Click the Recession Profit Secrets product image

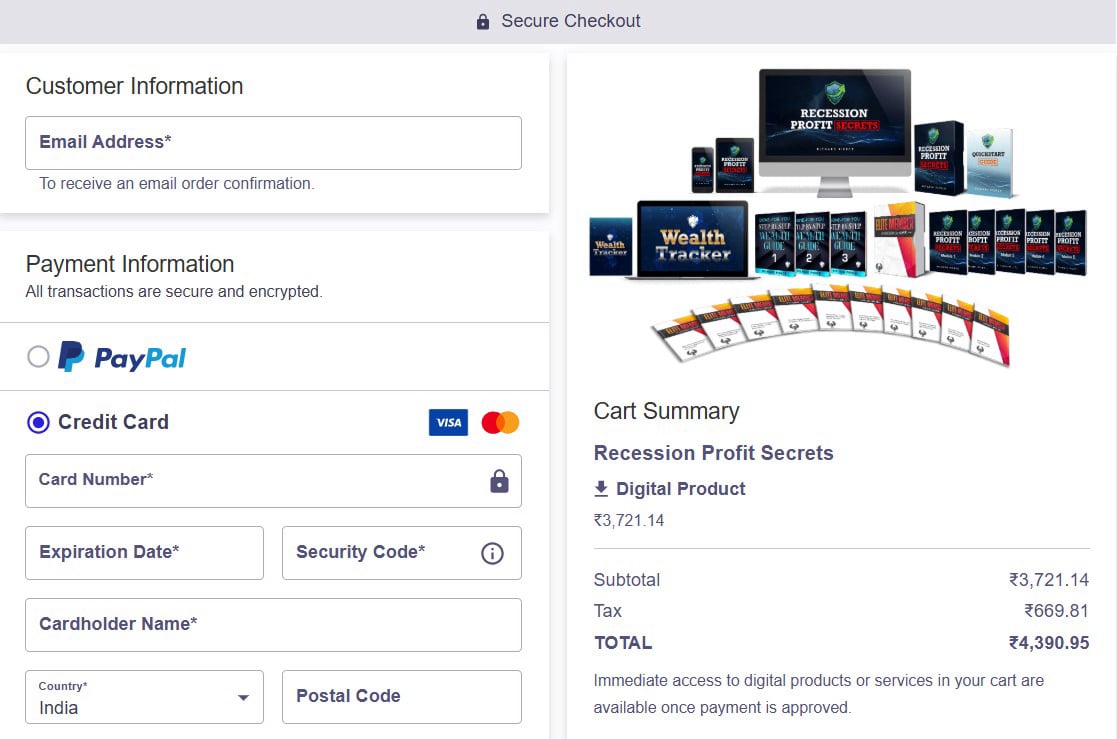(x=838, y=215)
